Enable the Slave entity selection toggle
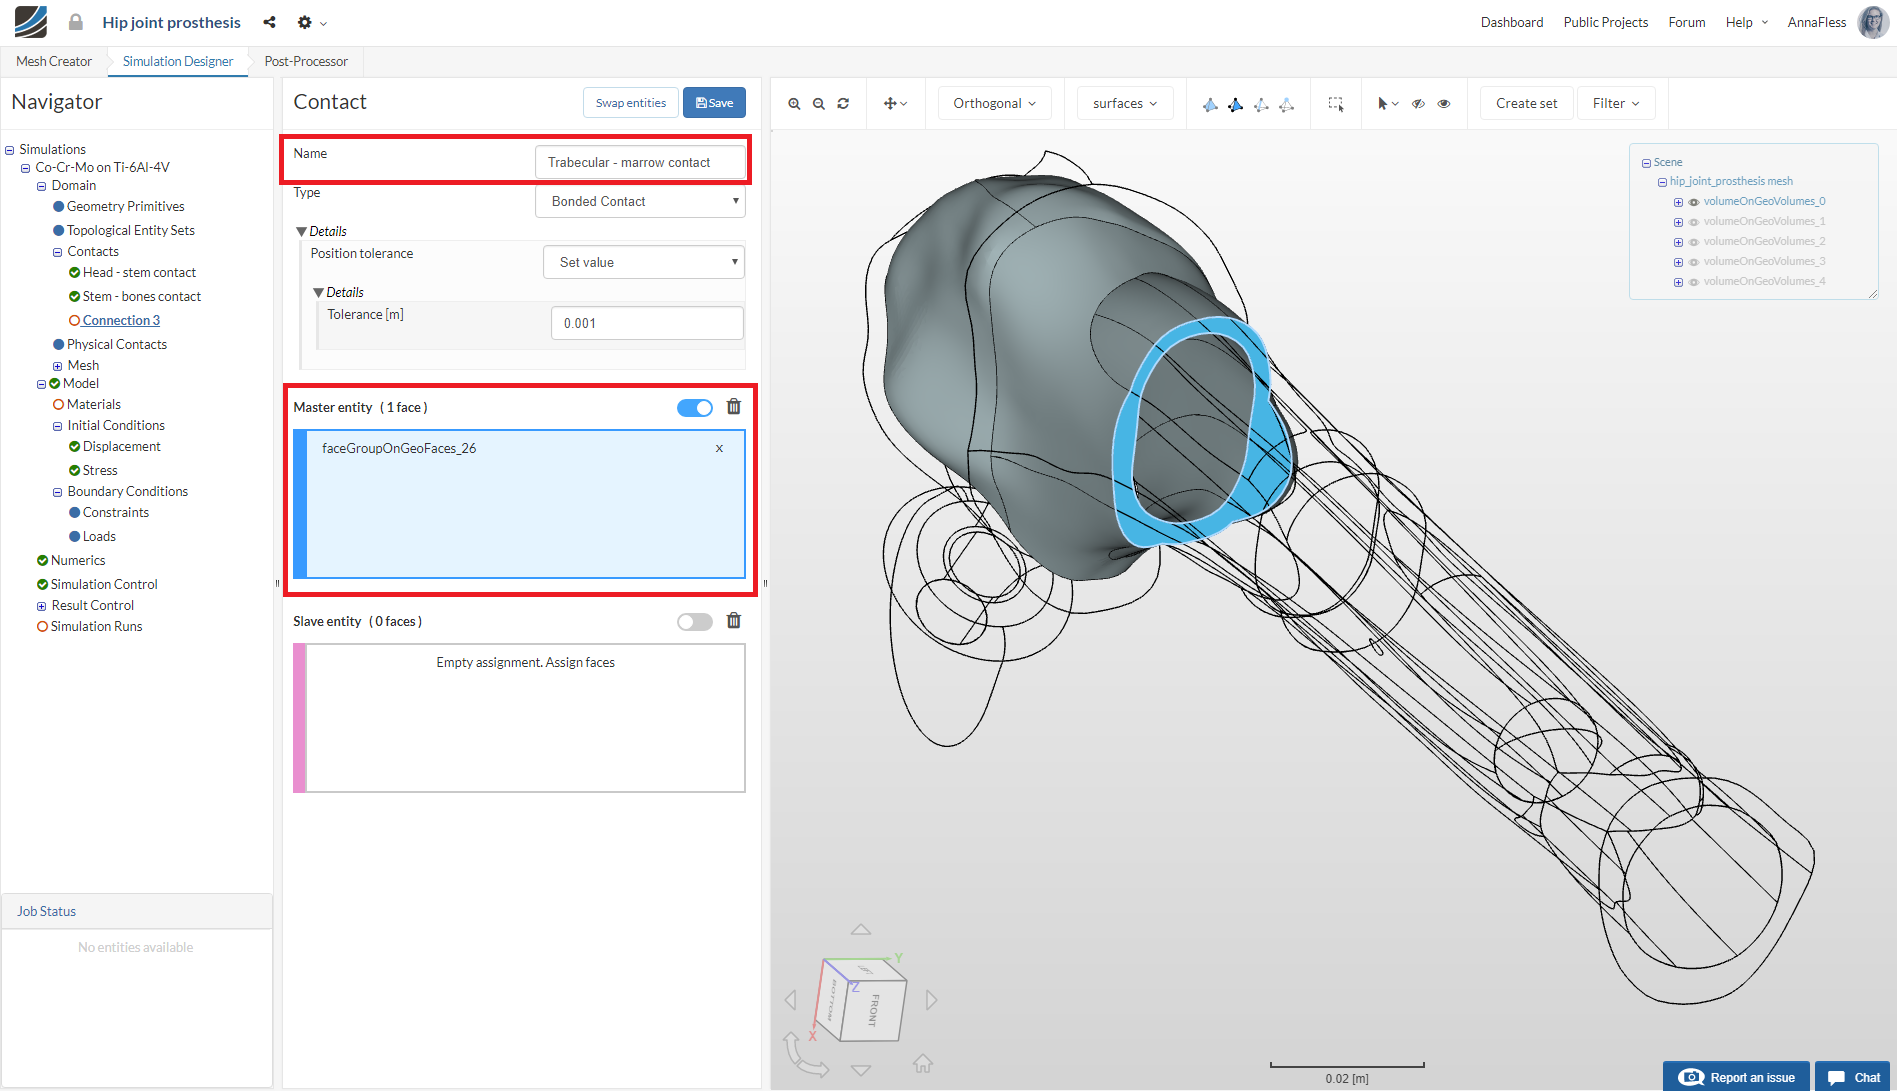The width and height of the screenshot is (1897, 1091). click(695, 622)
